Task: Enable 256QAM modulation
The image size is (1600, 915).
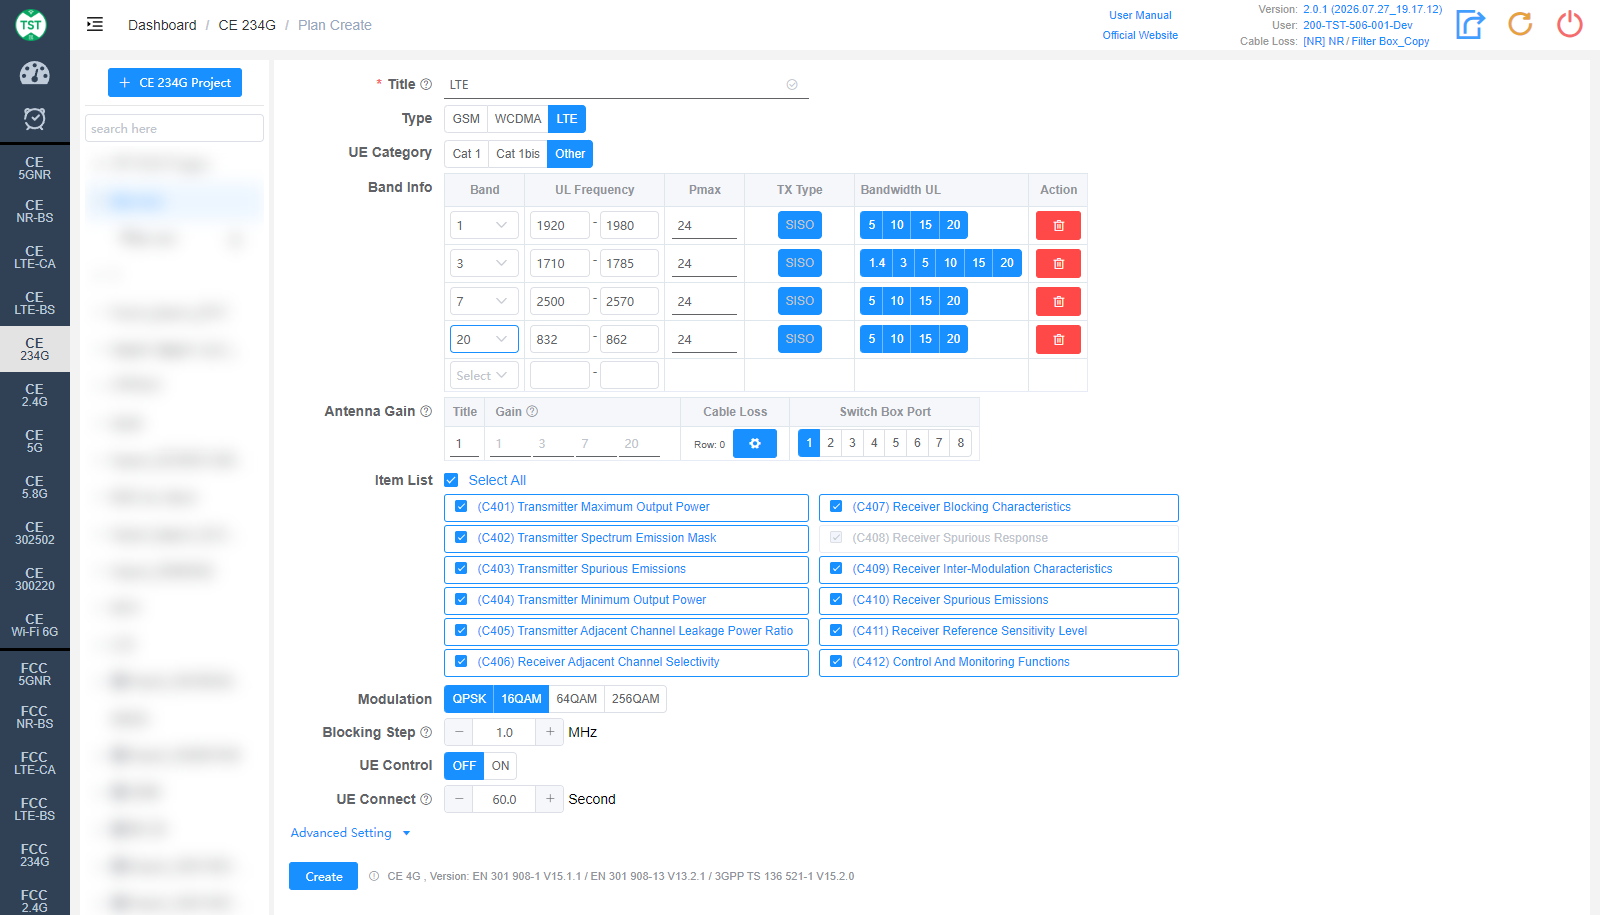Action: (636, 699)
